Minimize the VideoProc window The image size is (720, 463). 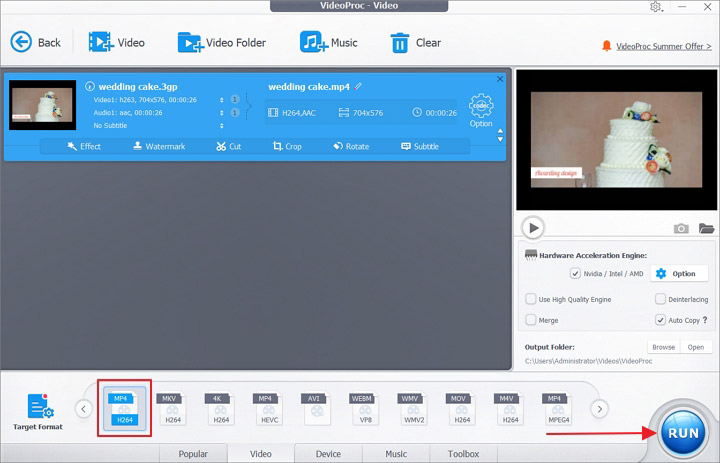pos(682,7)
